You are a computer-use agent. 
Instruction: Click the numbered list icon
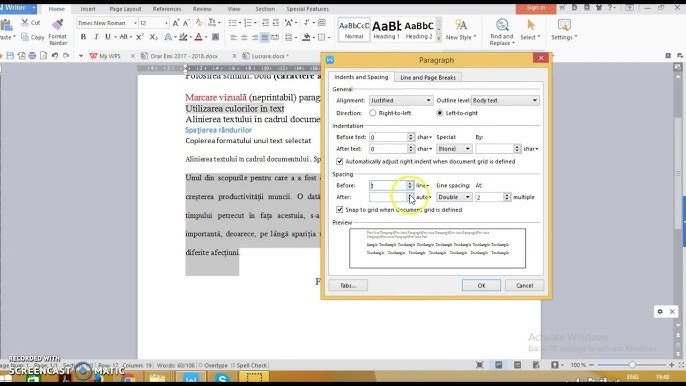point(248,23)
